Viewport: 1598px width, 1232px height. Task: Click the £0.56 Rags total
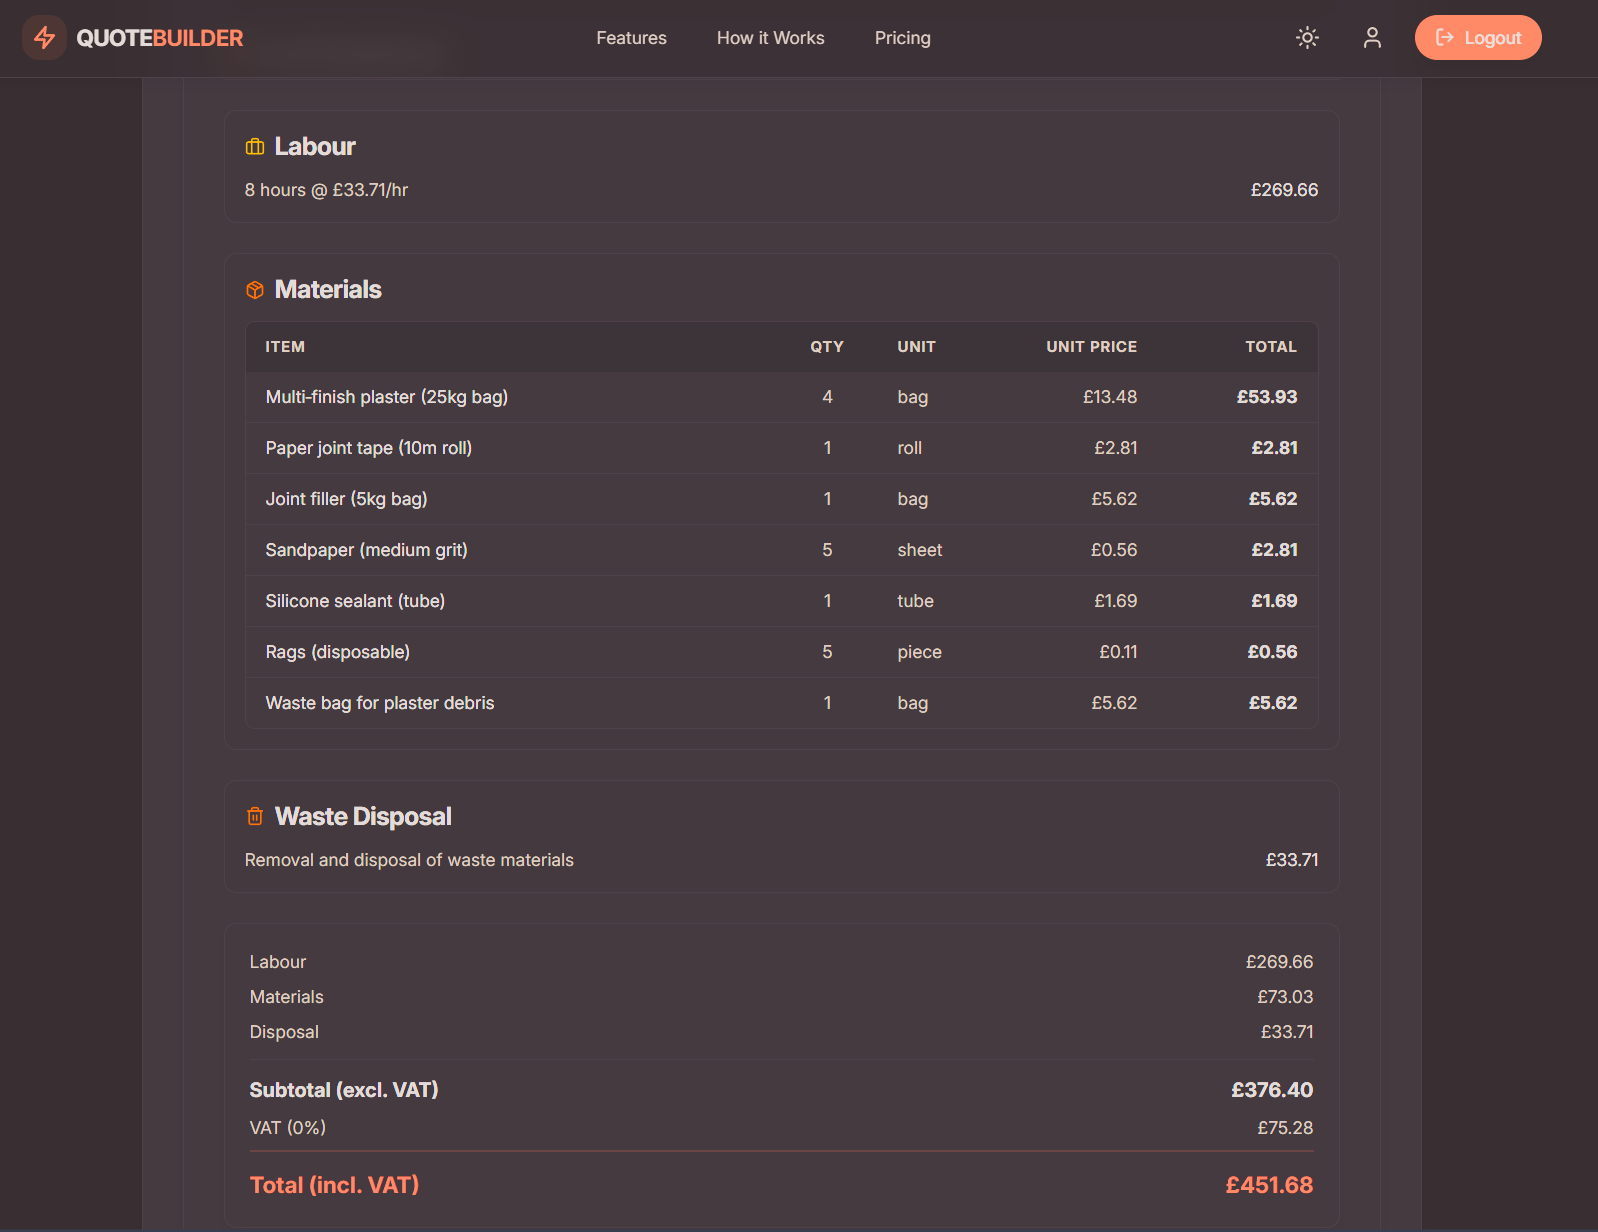tap(1272, 652)
